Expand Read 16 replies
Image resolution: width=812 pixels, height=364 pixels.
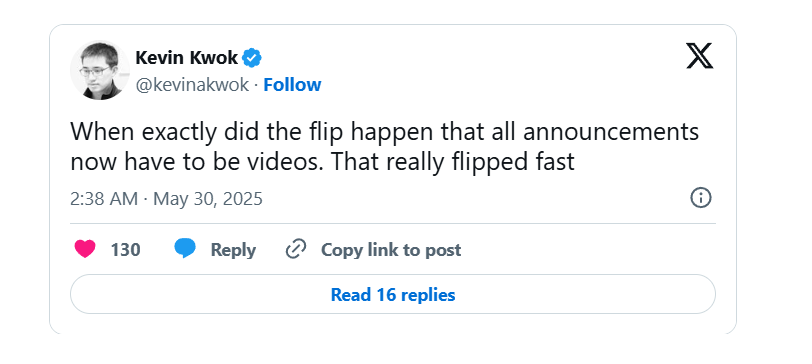point(393,294)
